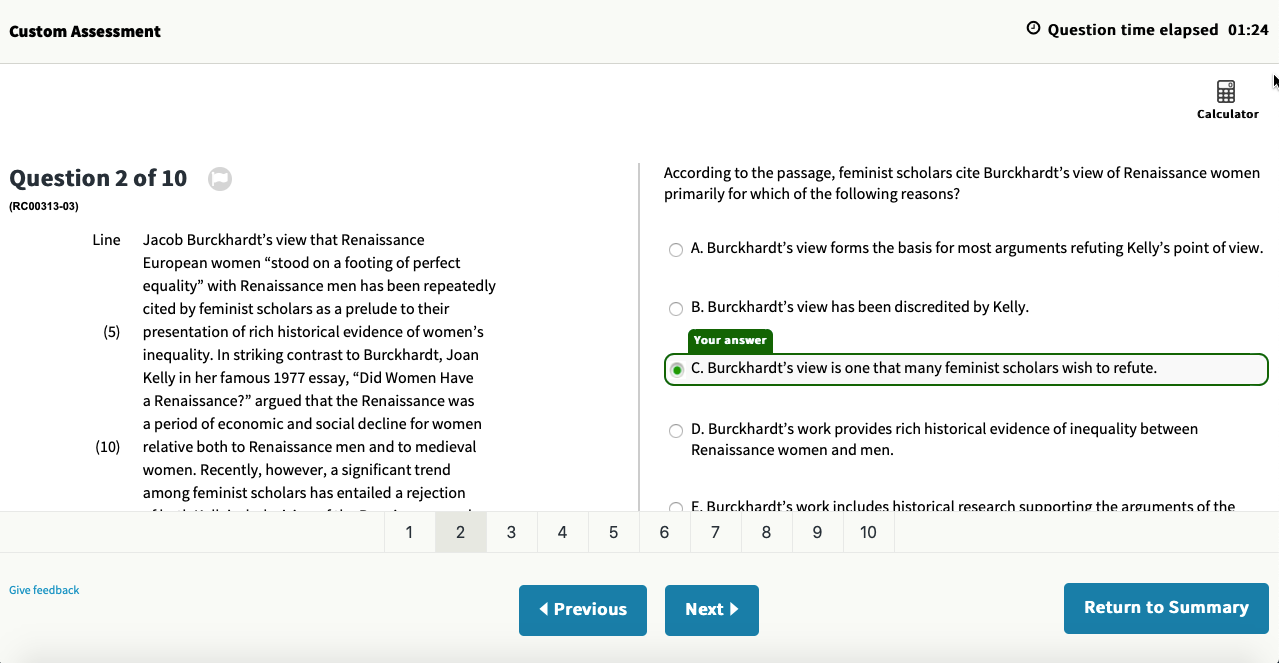Viewport: 1279px width, 663px height.
Task: Open question 7 in navigator
Action: pyautogui.click(x=715, y=532)
